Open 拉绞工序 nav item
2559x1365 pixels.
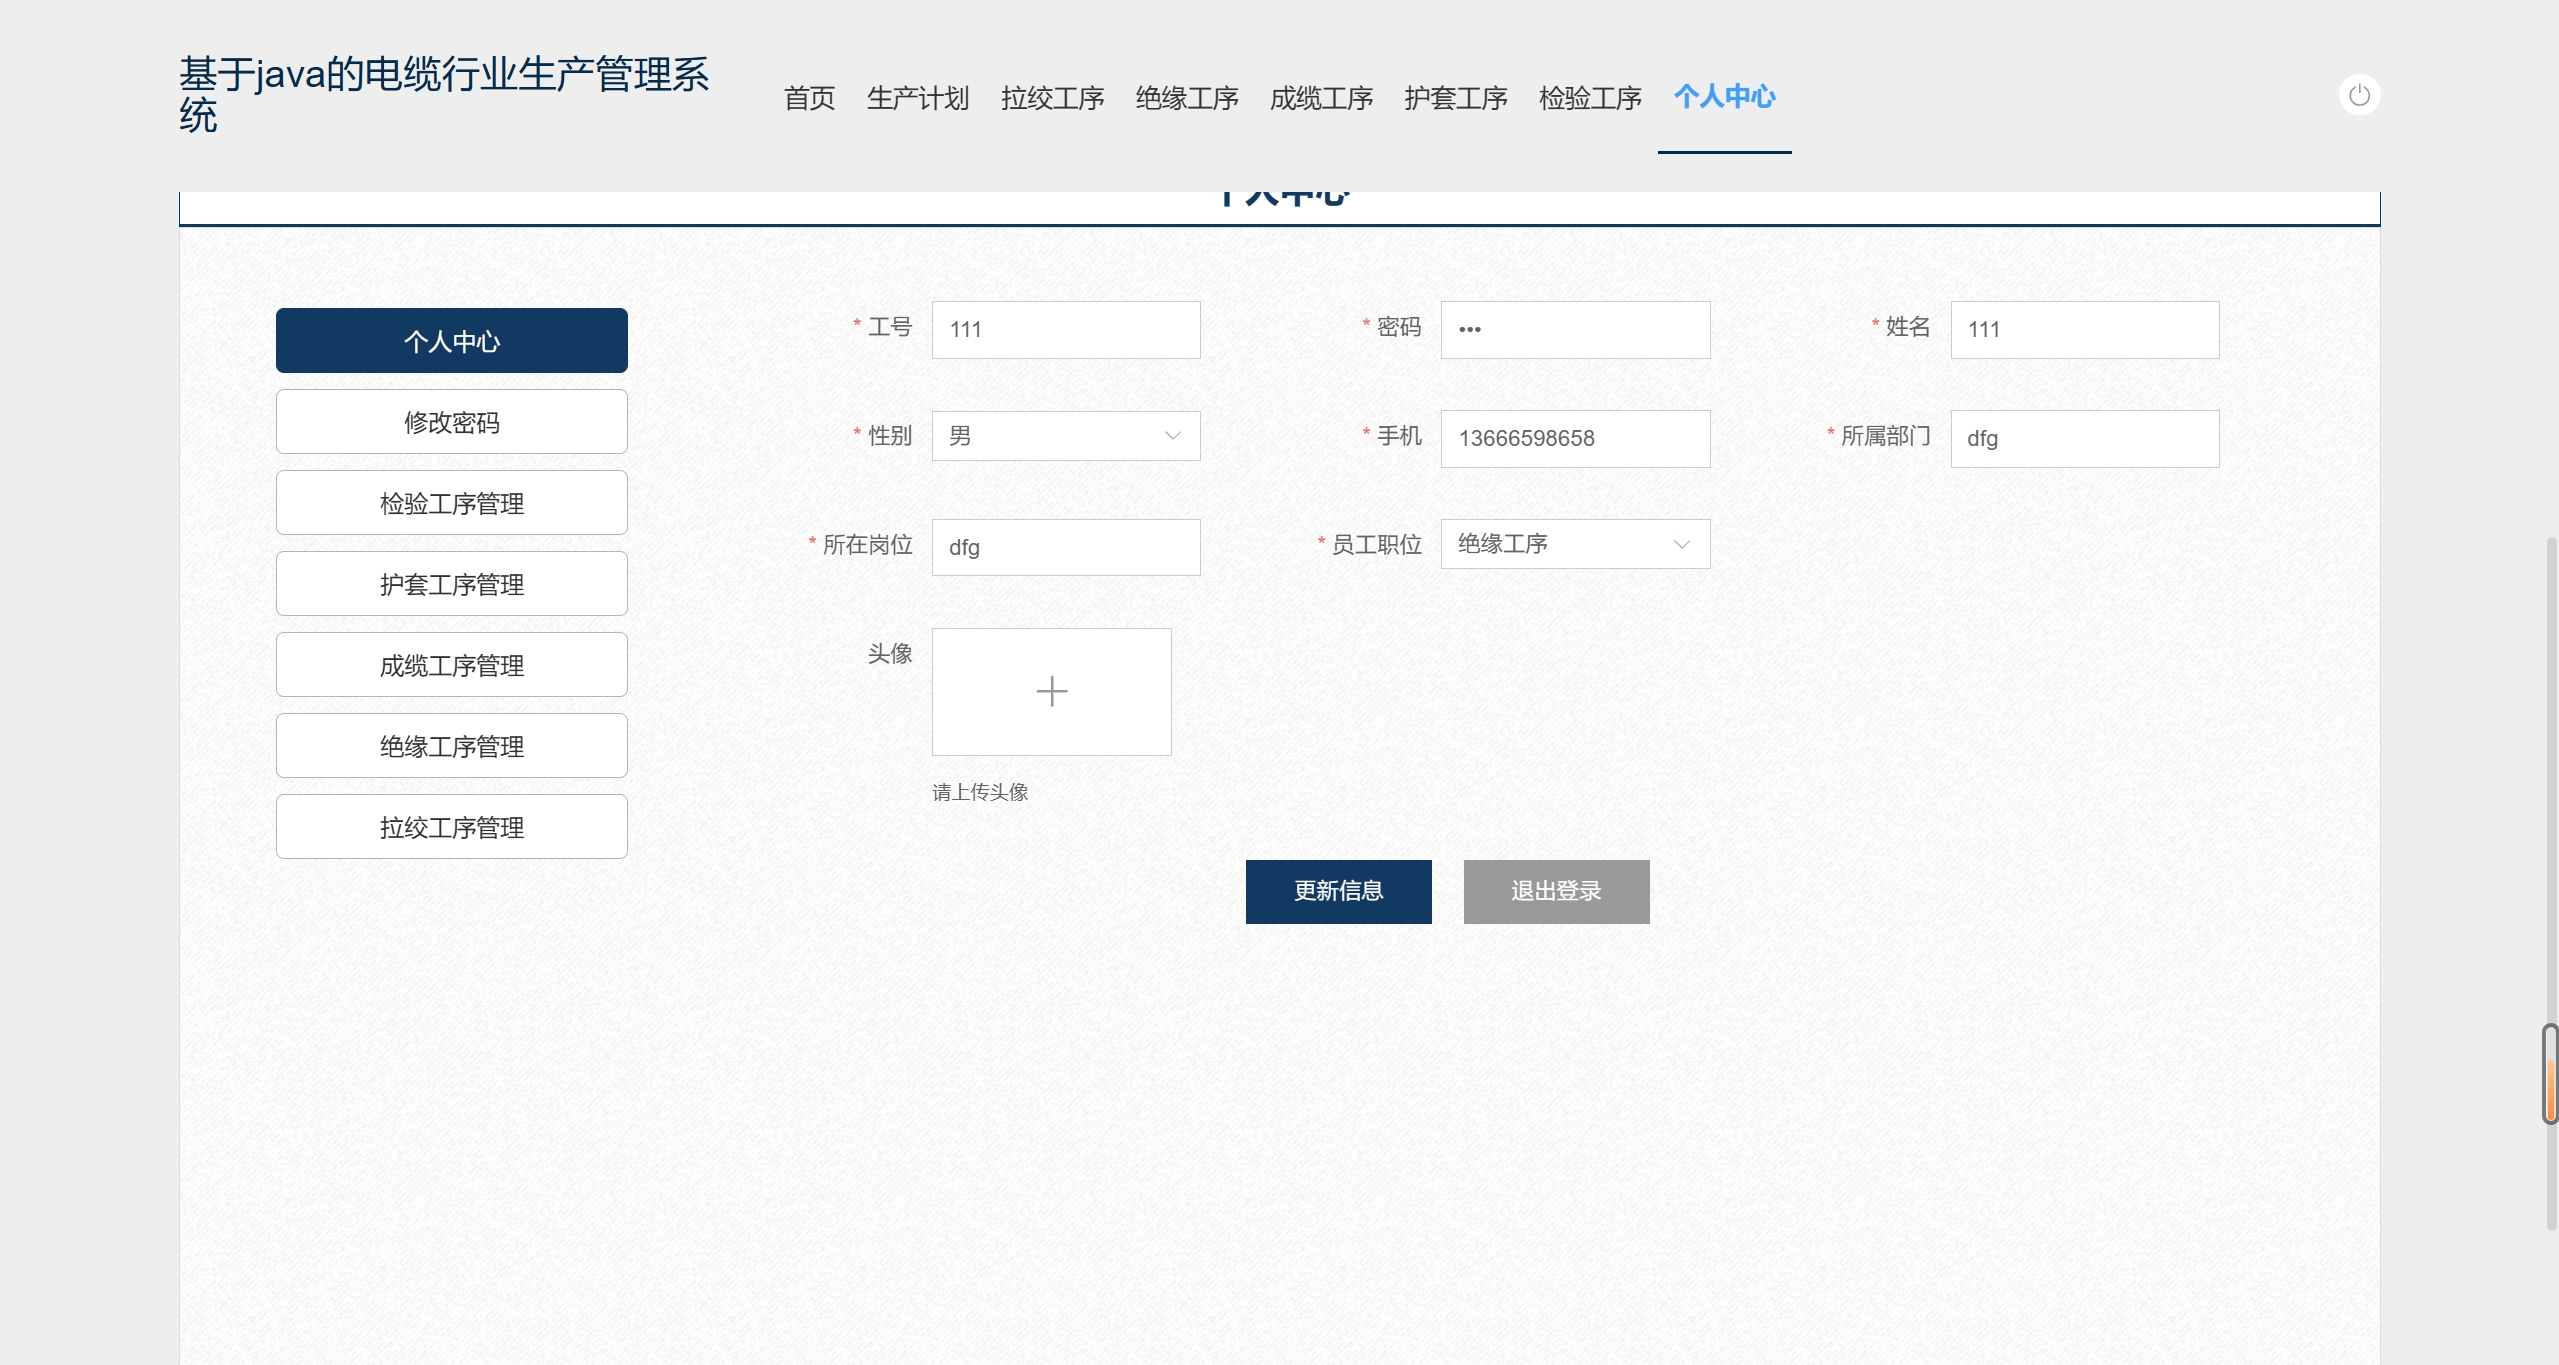[x=1052, y=98]
